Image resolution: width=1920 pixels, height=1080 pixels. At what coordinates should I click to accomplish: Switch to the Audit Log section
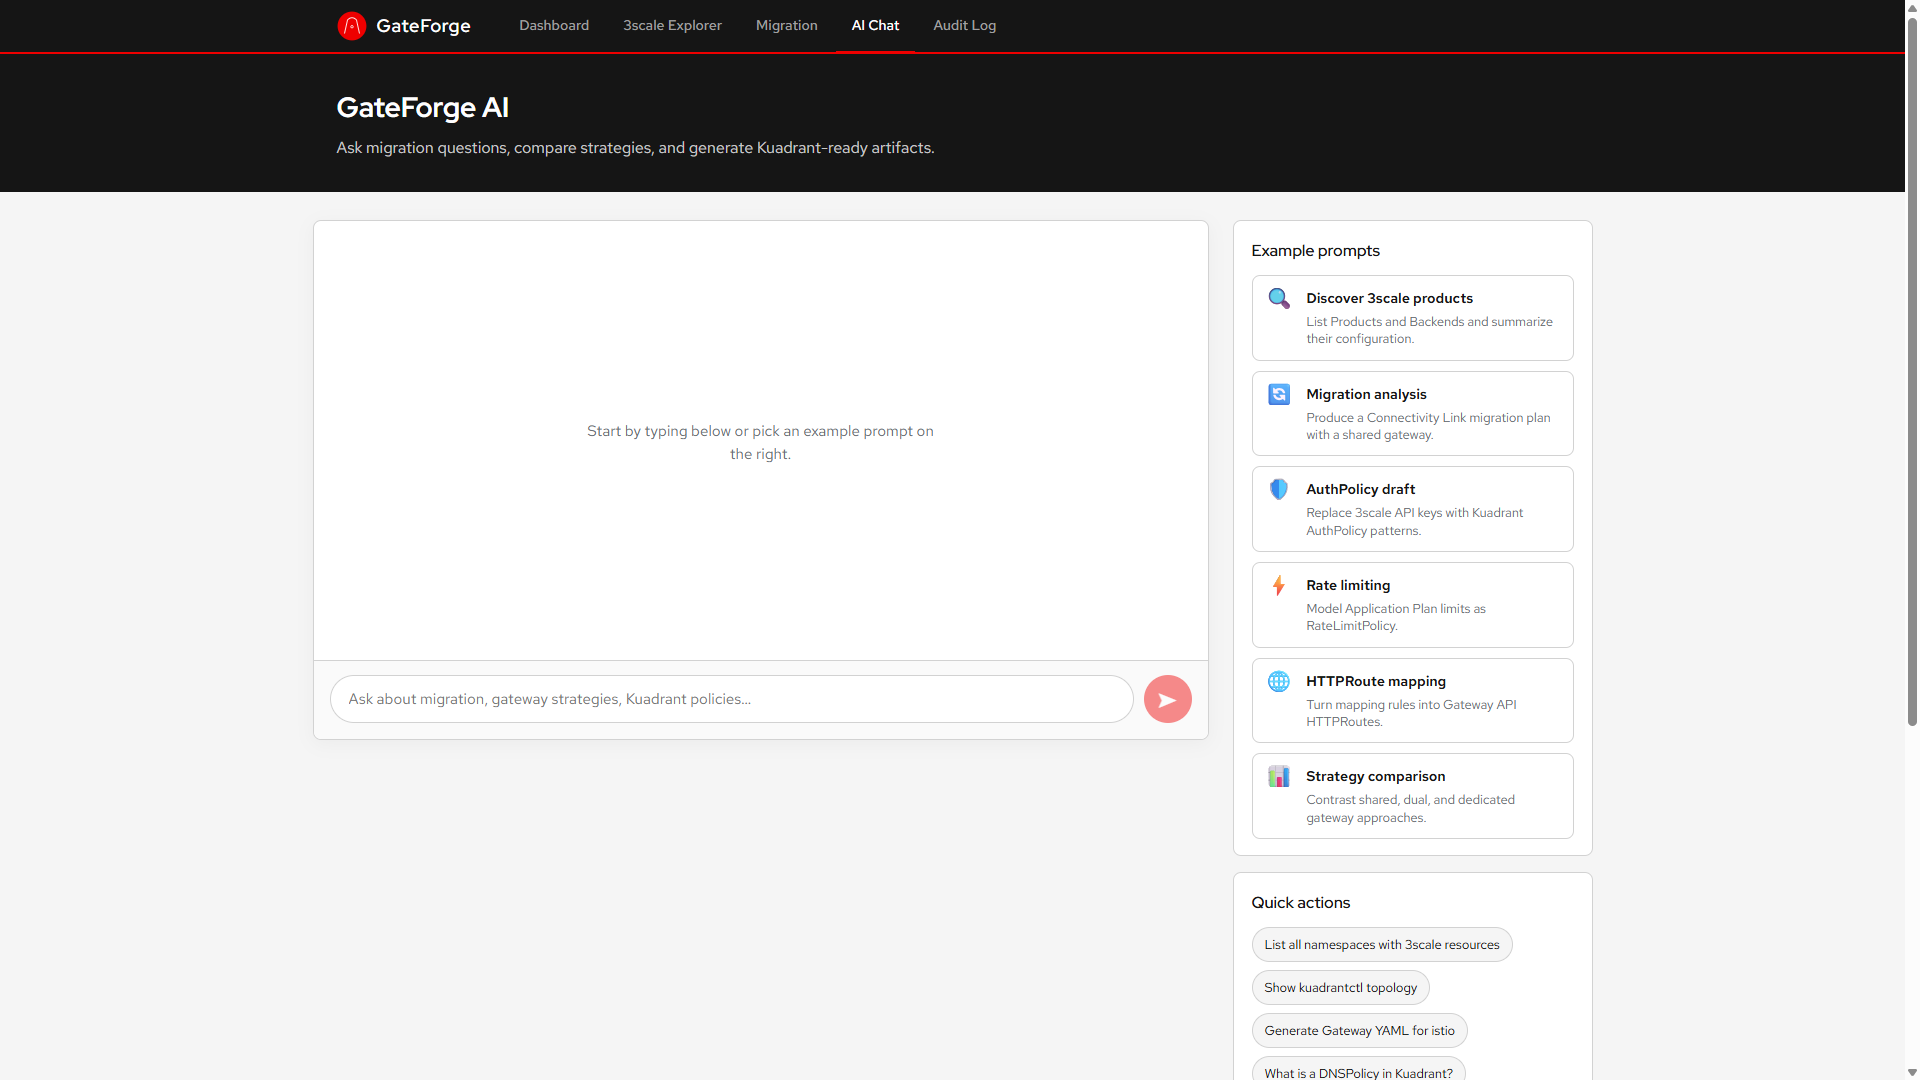[x=963, y=25]
